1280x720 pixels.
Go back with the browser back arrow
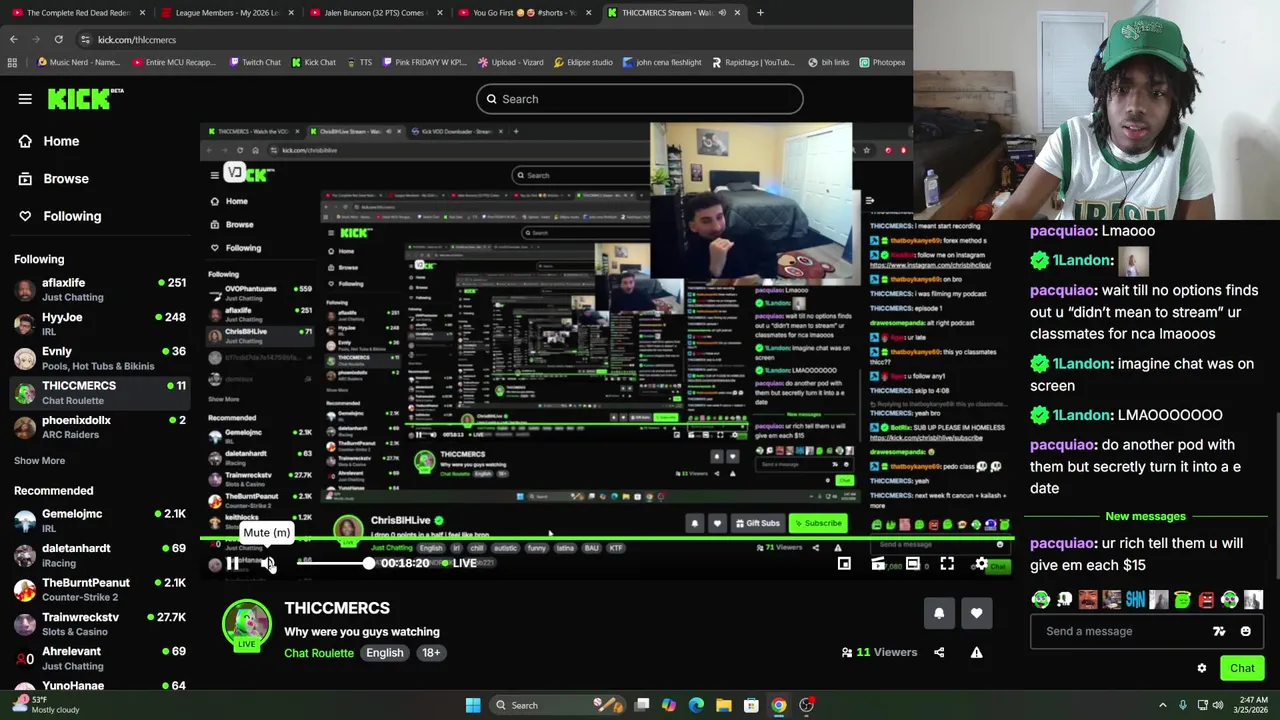(13, 40)
